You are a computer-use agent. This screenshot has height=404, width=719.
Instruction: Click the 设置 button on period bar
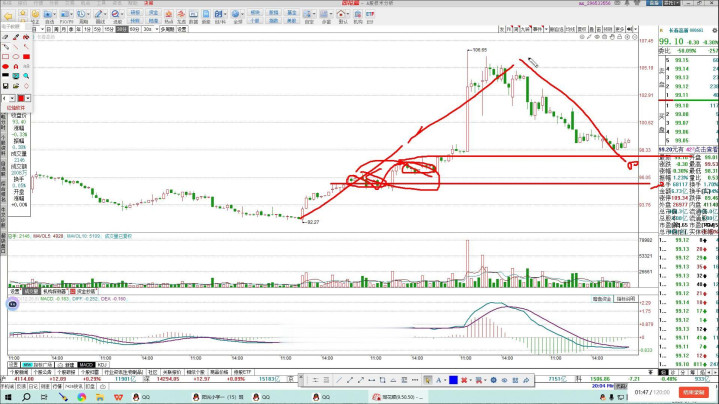tap(182, 29)
